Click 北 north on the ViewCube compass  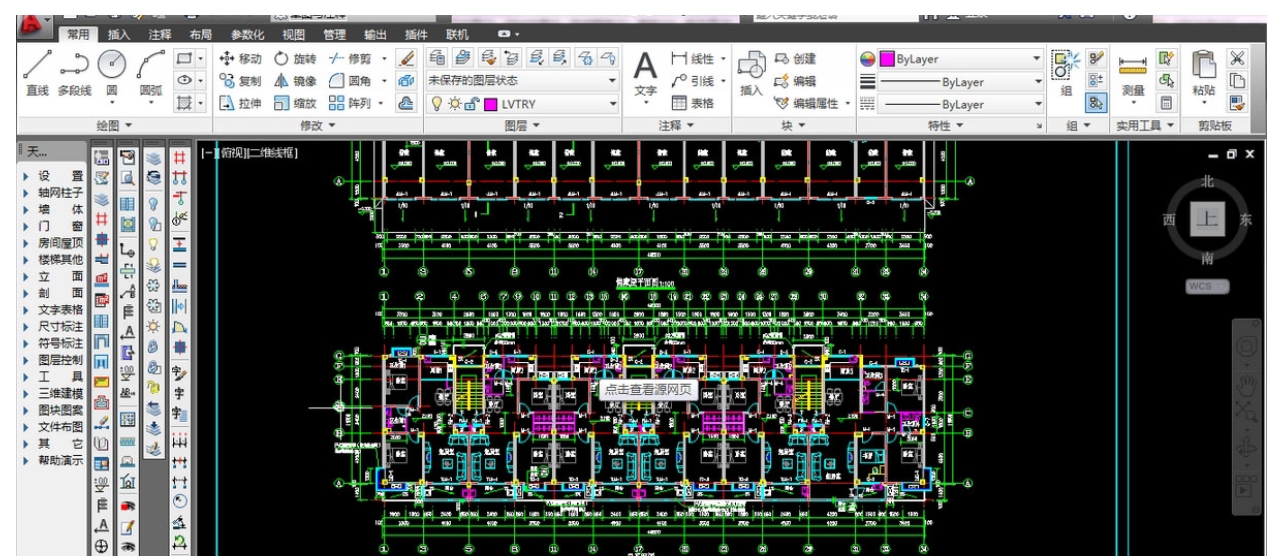pos(1206,182)
